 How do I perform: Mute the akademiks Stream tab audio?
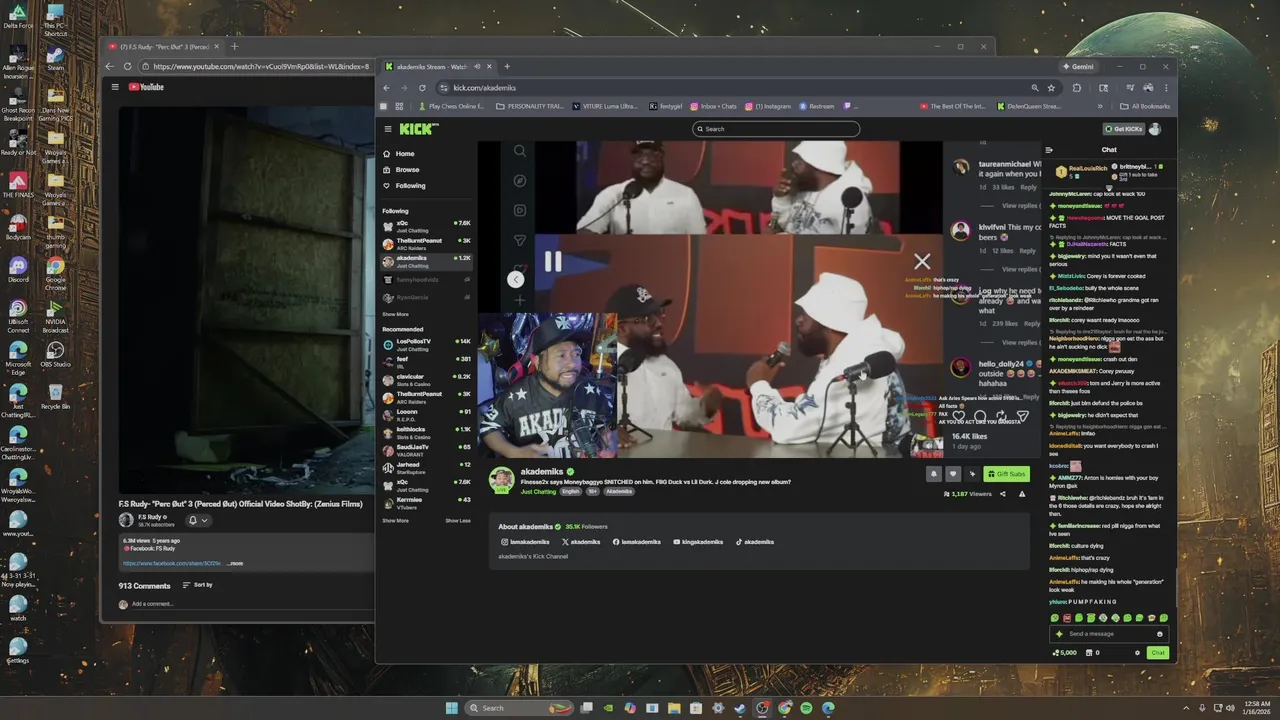(x=477, y=67)
